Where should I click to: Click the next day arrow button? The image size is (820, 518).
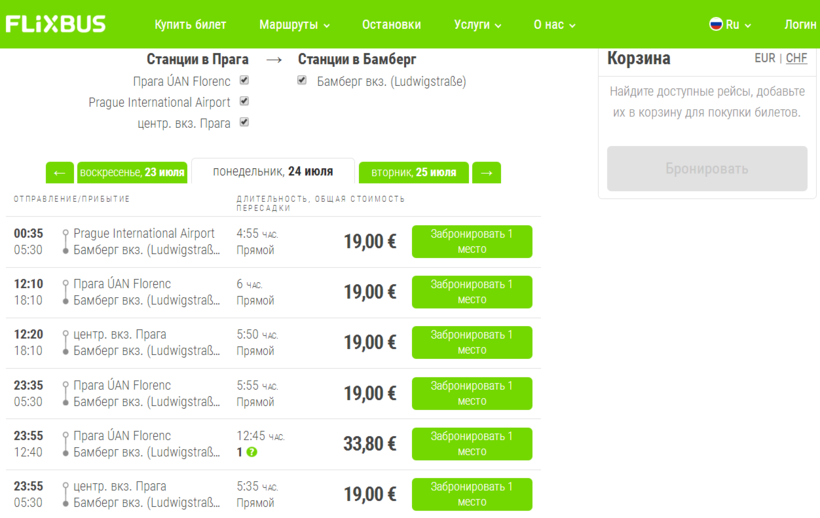coord(486,173)
